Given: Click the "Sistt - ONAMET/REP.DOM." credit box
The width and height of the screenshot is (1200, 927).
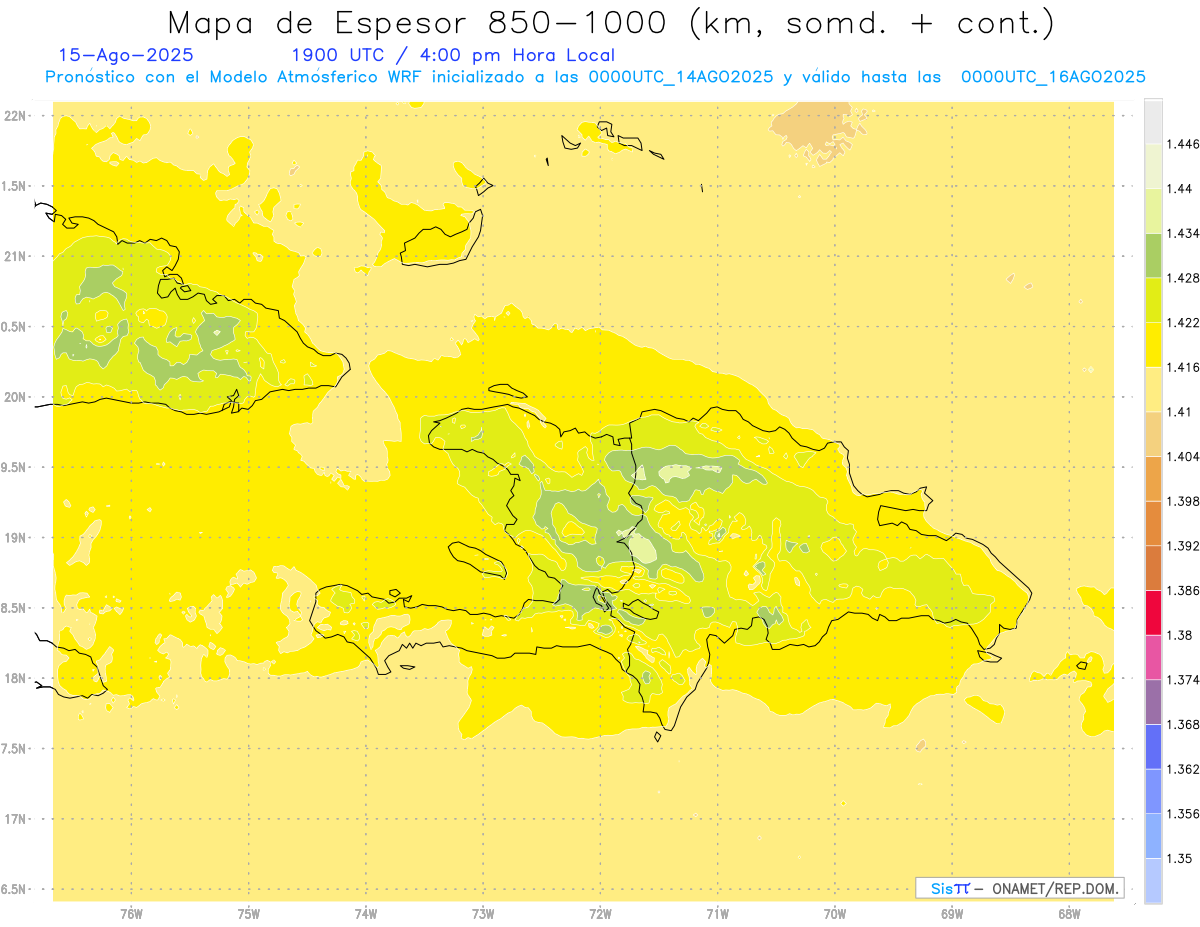Looking at the screenshot, I should tap(1020, 888).
